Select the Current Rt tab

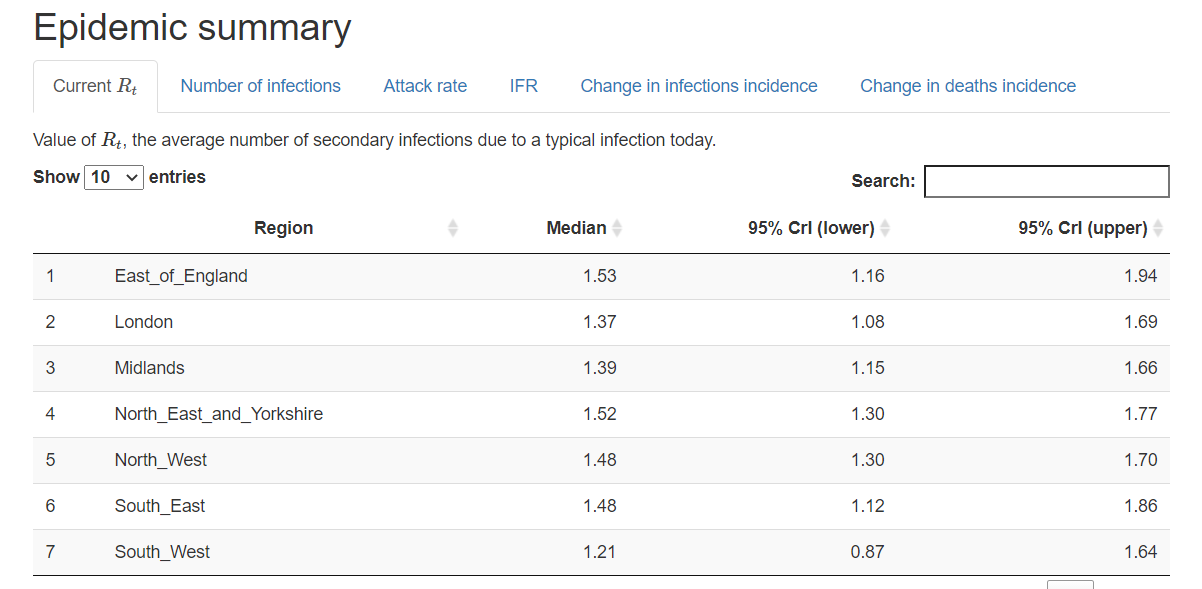pos(95,86)
